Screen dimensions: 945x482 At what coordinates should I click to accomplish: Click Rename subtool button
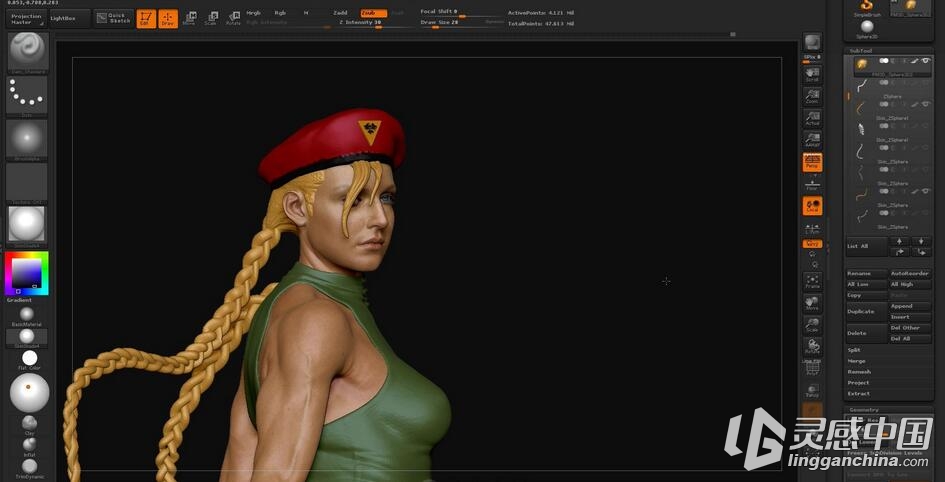[867, 274]
